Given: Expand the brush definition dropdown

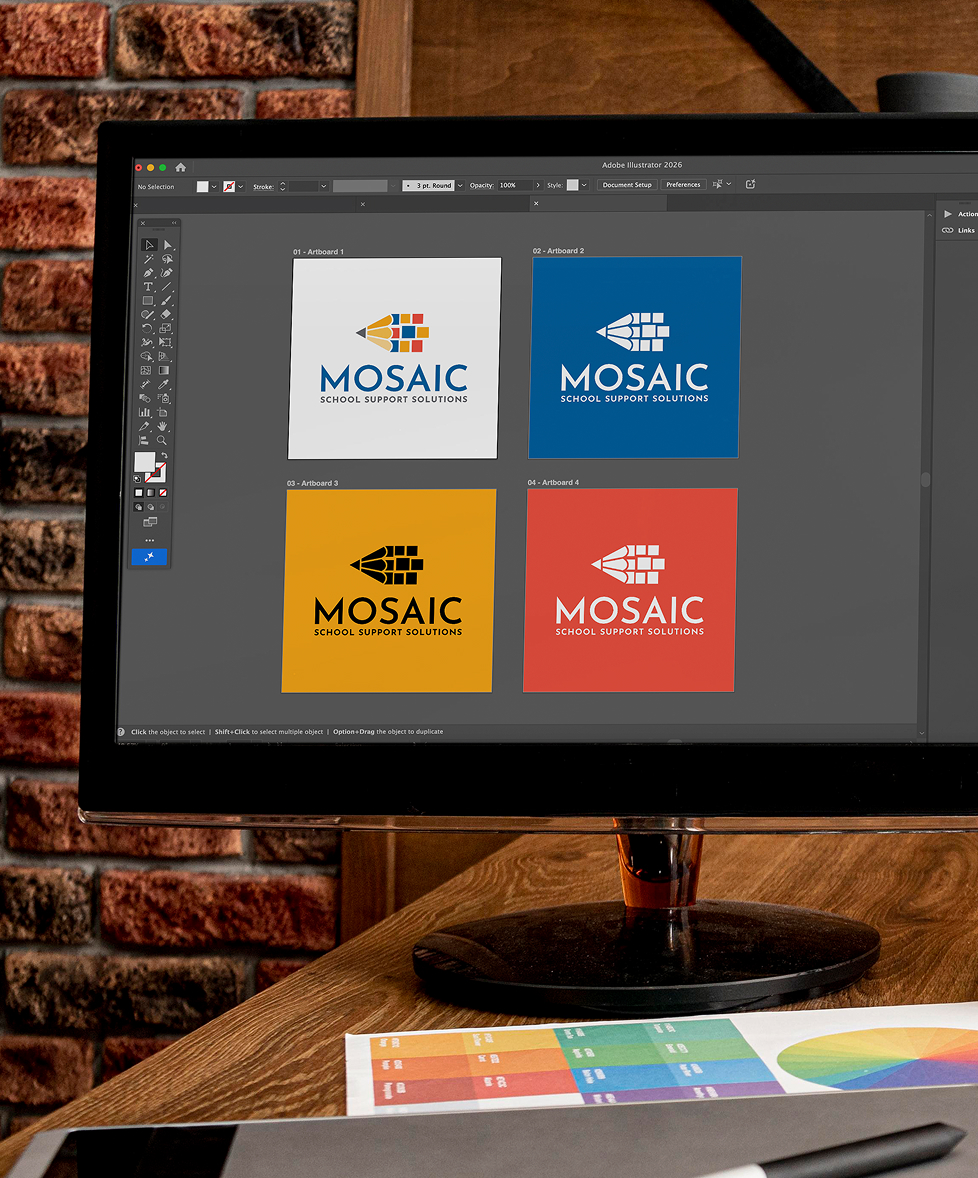Looking at the screenshot, I should coord(393,184).
